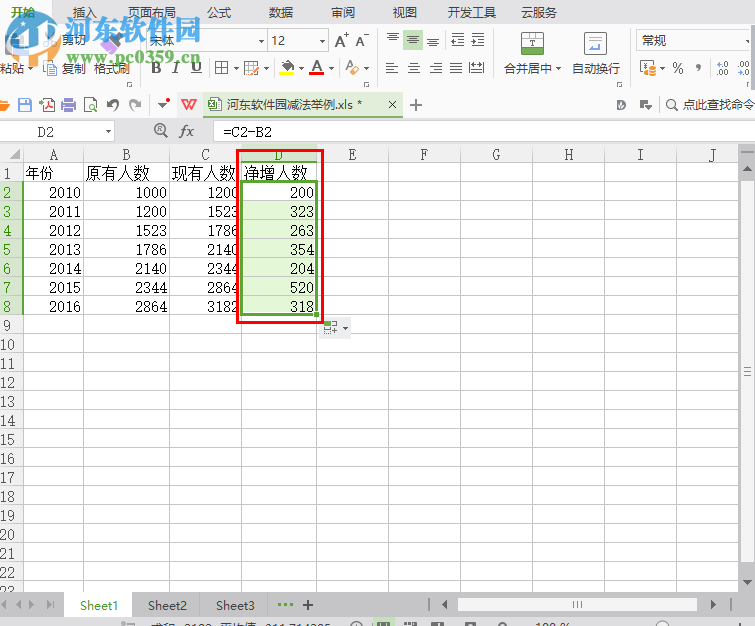Open the 公式 ribbon tab
The width and height of the screenshot is (755, 626).
219,12
